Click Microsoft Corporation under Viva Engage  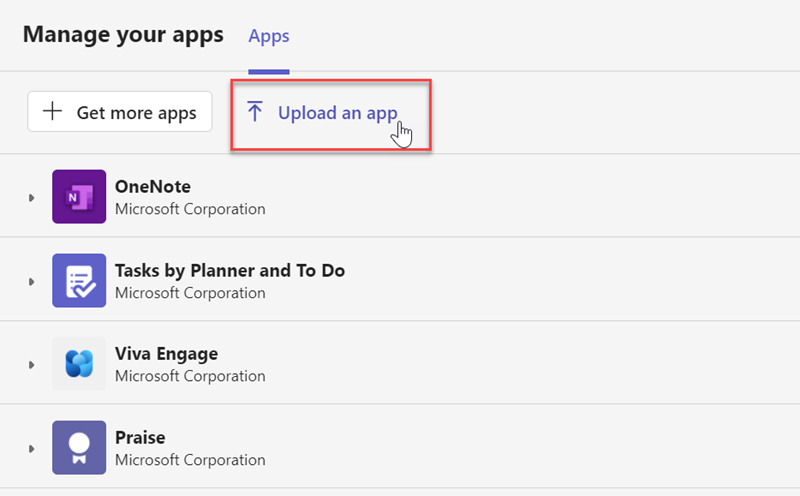click(x=190, y=376)
